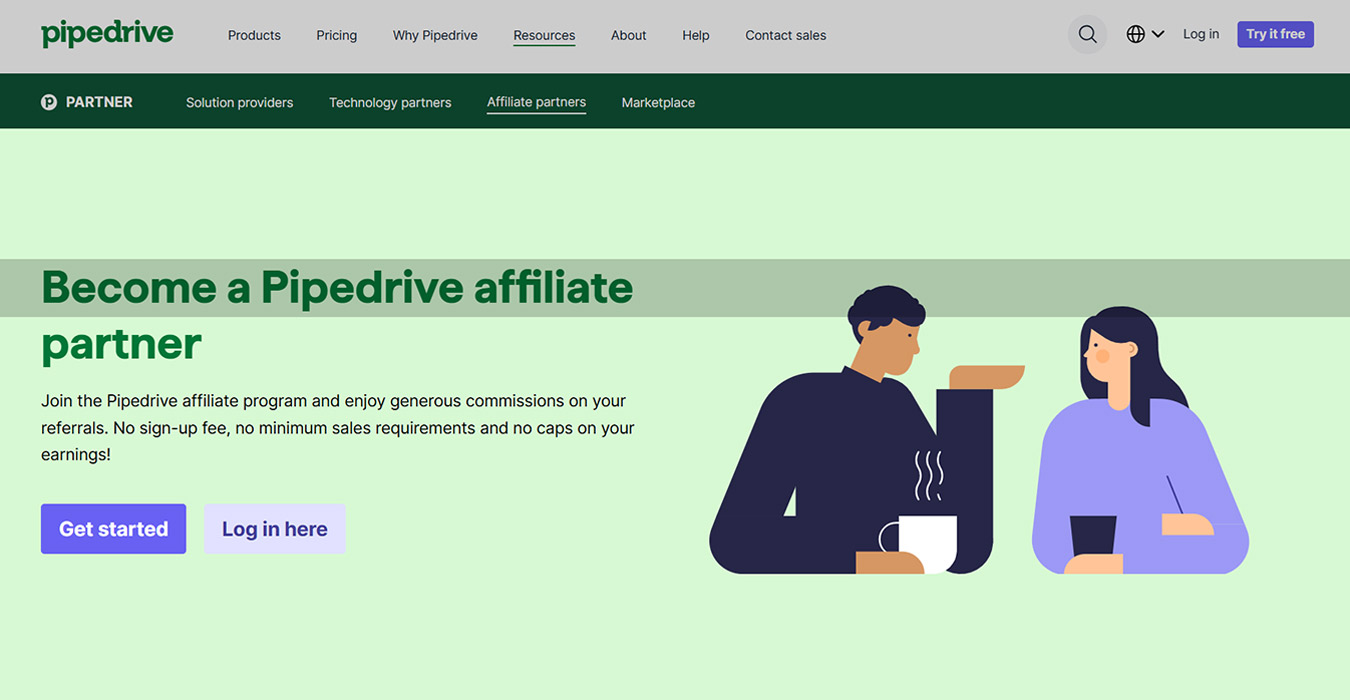1350x700 pixels.
Task: Open the Why Pipedrive menu
Action: click(x=435, y=35)
